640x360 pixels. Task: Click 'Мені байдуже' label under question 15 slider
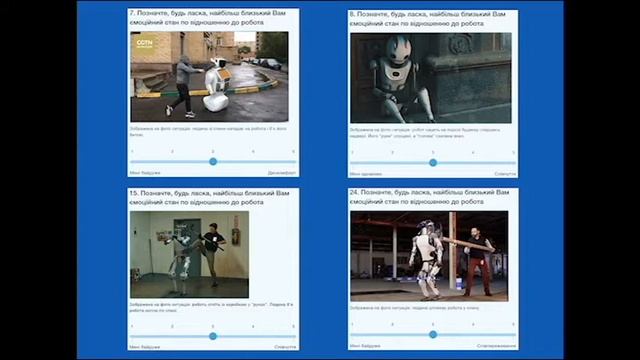[145, 347]
